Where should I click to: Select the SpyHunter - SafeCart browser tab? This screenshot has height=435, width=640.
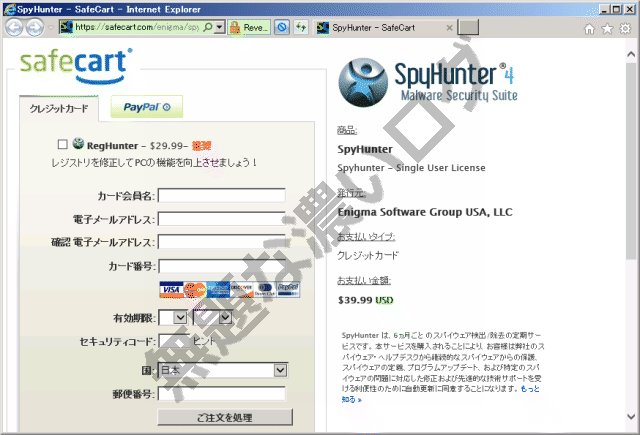tap(384, 28)
